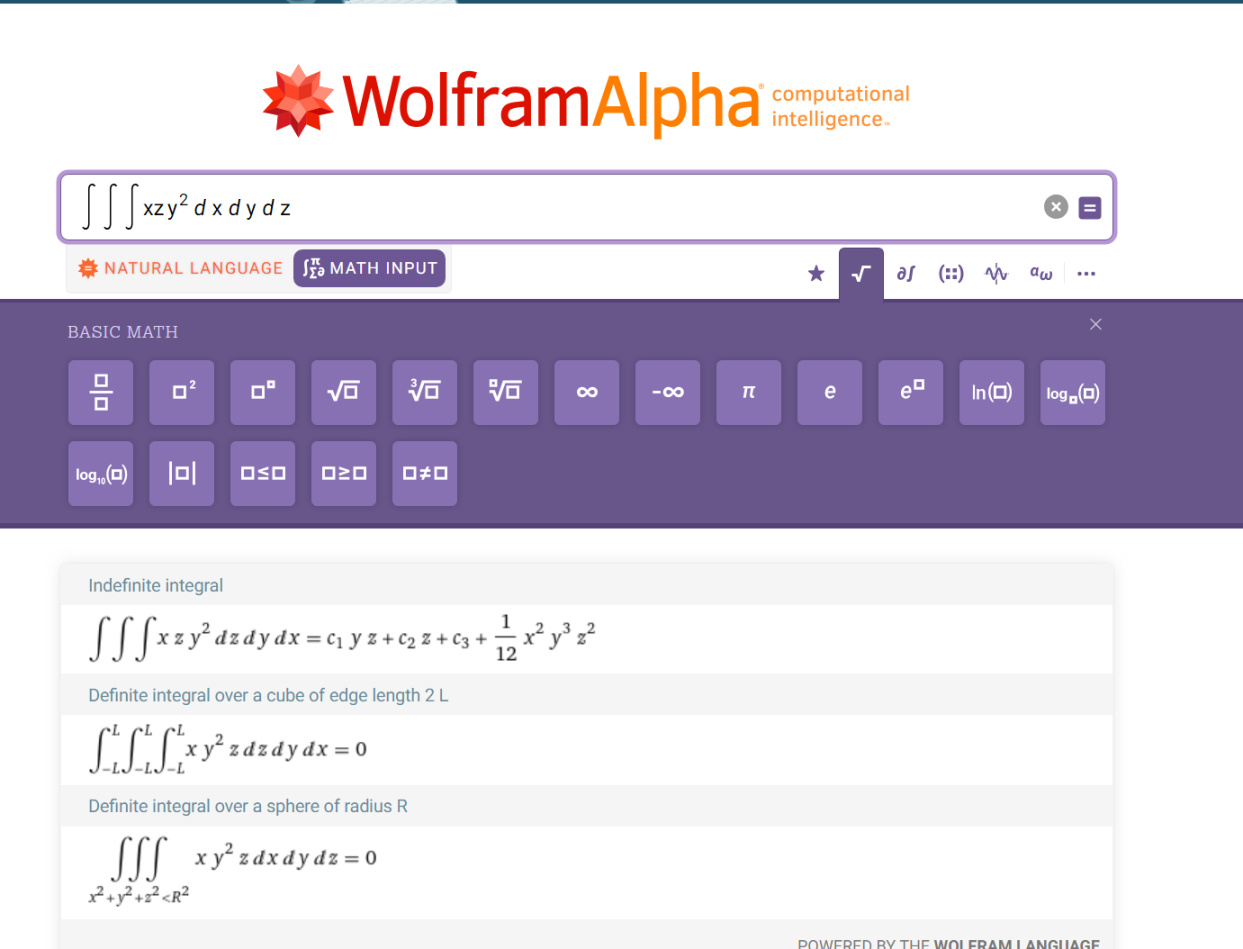
Task: Open the trigonometry wave functions tab
Action: [996, 273]
